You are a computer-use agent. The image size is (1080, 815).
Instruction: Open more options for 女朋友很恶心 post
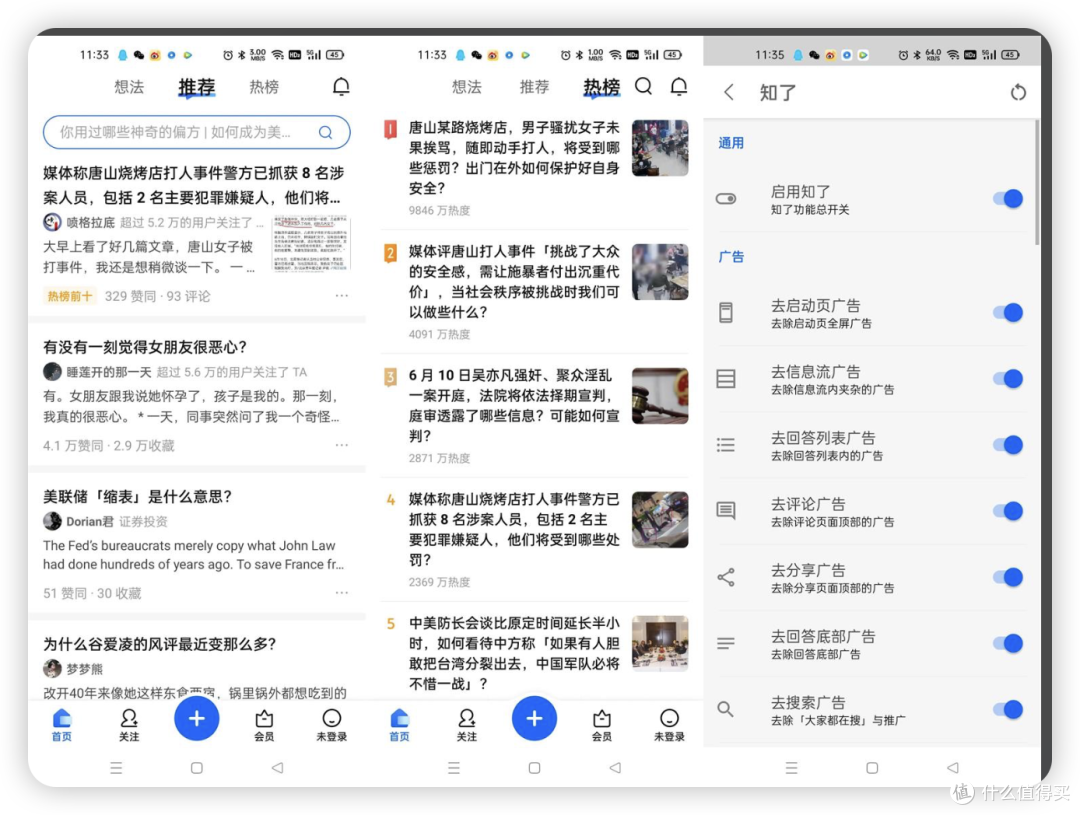tap(342, 445)
